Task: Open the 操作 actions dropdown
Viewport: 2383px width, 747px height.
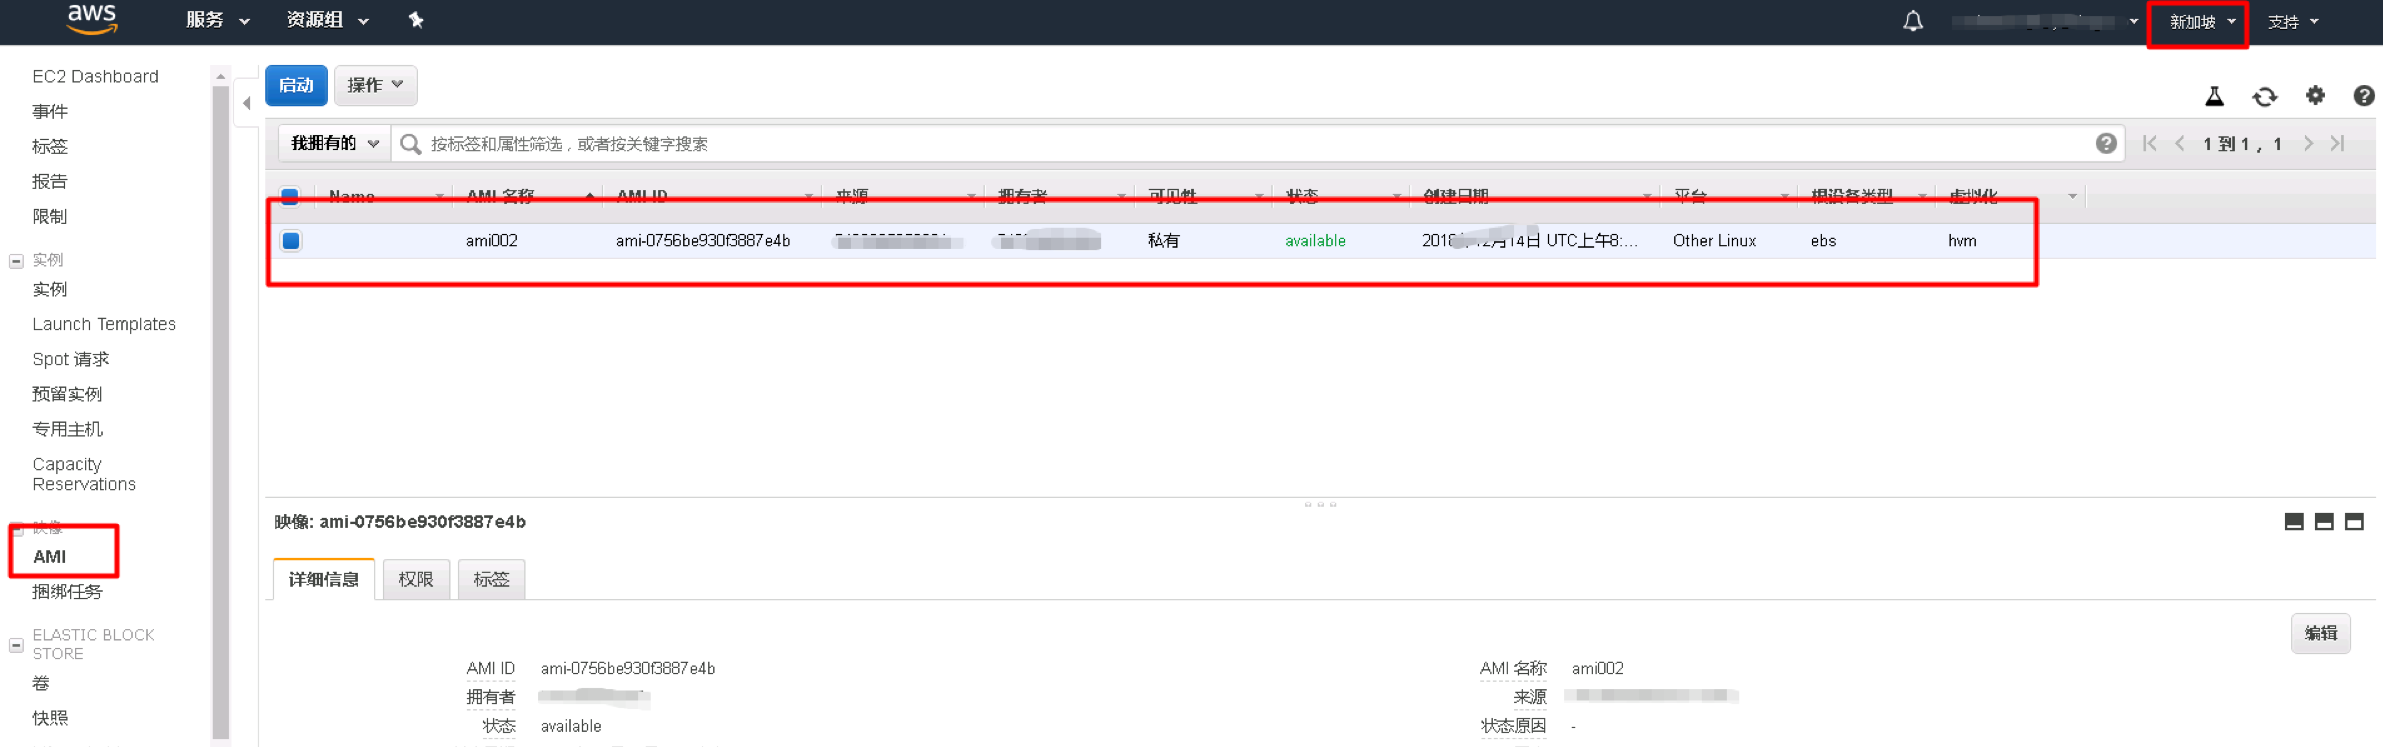Action: tap(375, 86)
